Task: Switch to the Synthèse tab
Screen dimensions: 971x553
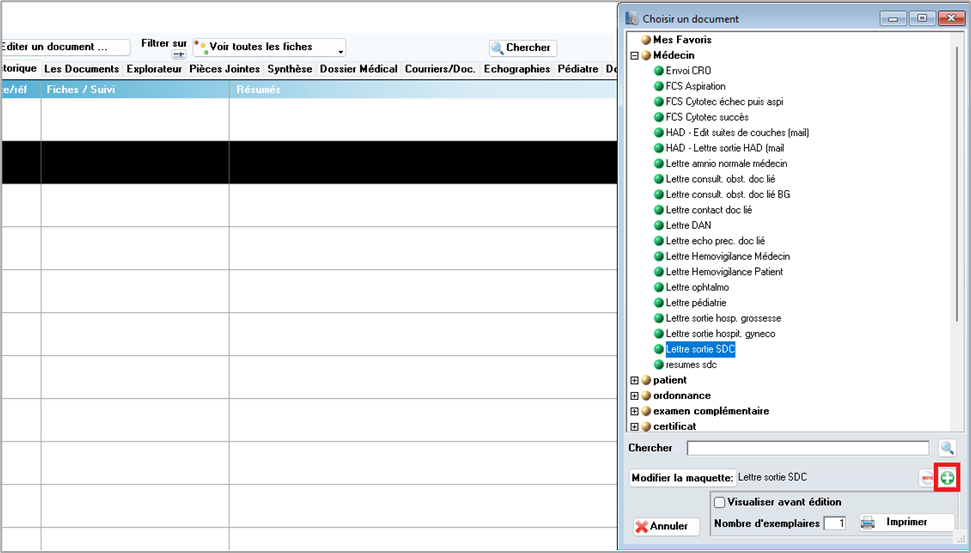Action: tap(290, 69)
